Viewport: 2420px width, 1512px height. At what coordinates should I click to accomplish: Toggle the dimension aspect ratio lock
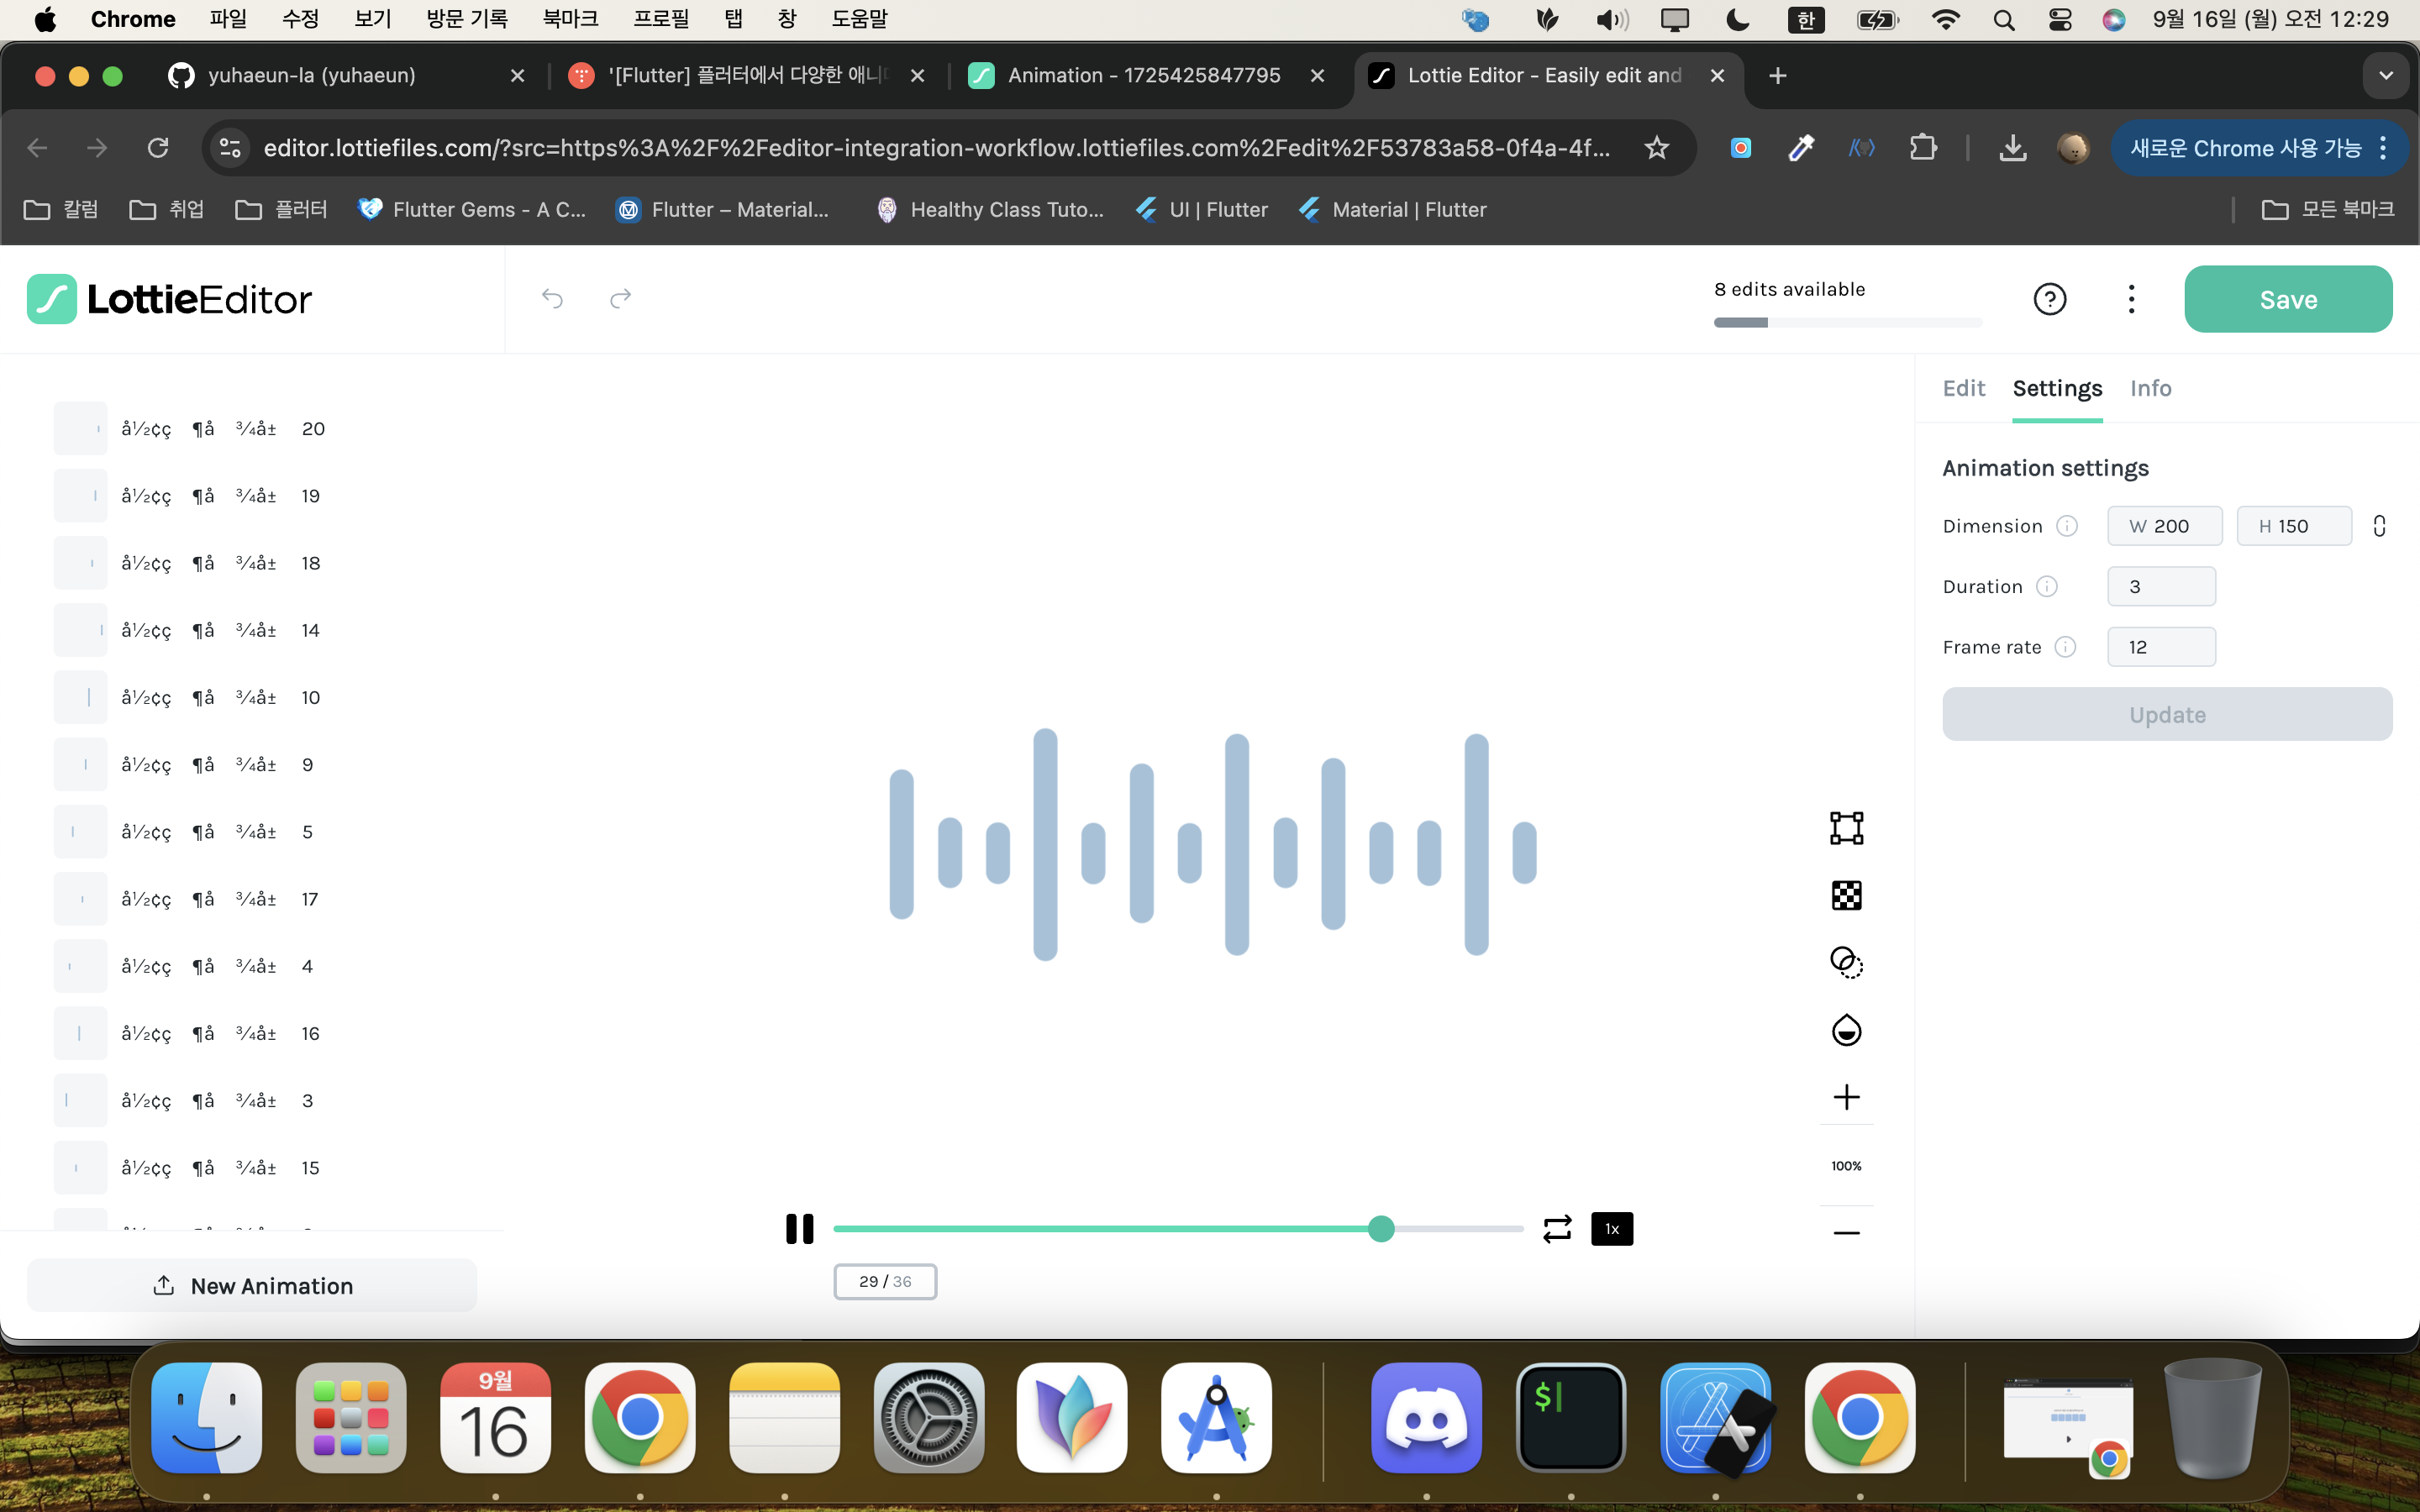coord(2379,526)
